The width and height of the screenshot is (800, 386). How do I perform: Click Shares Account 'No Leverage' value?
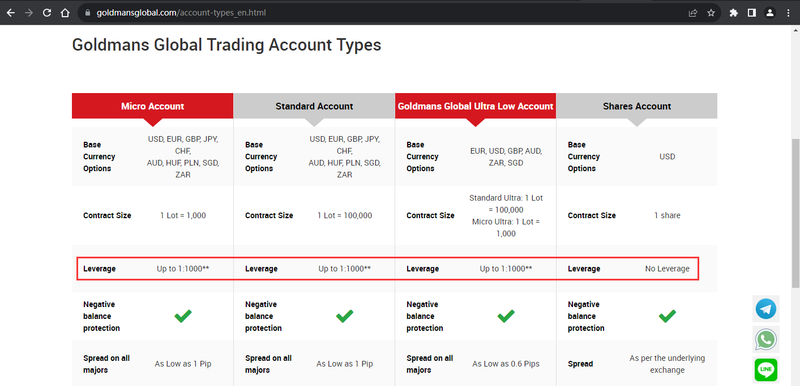667,269
